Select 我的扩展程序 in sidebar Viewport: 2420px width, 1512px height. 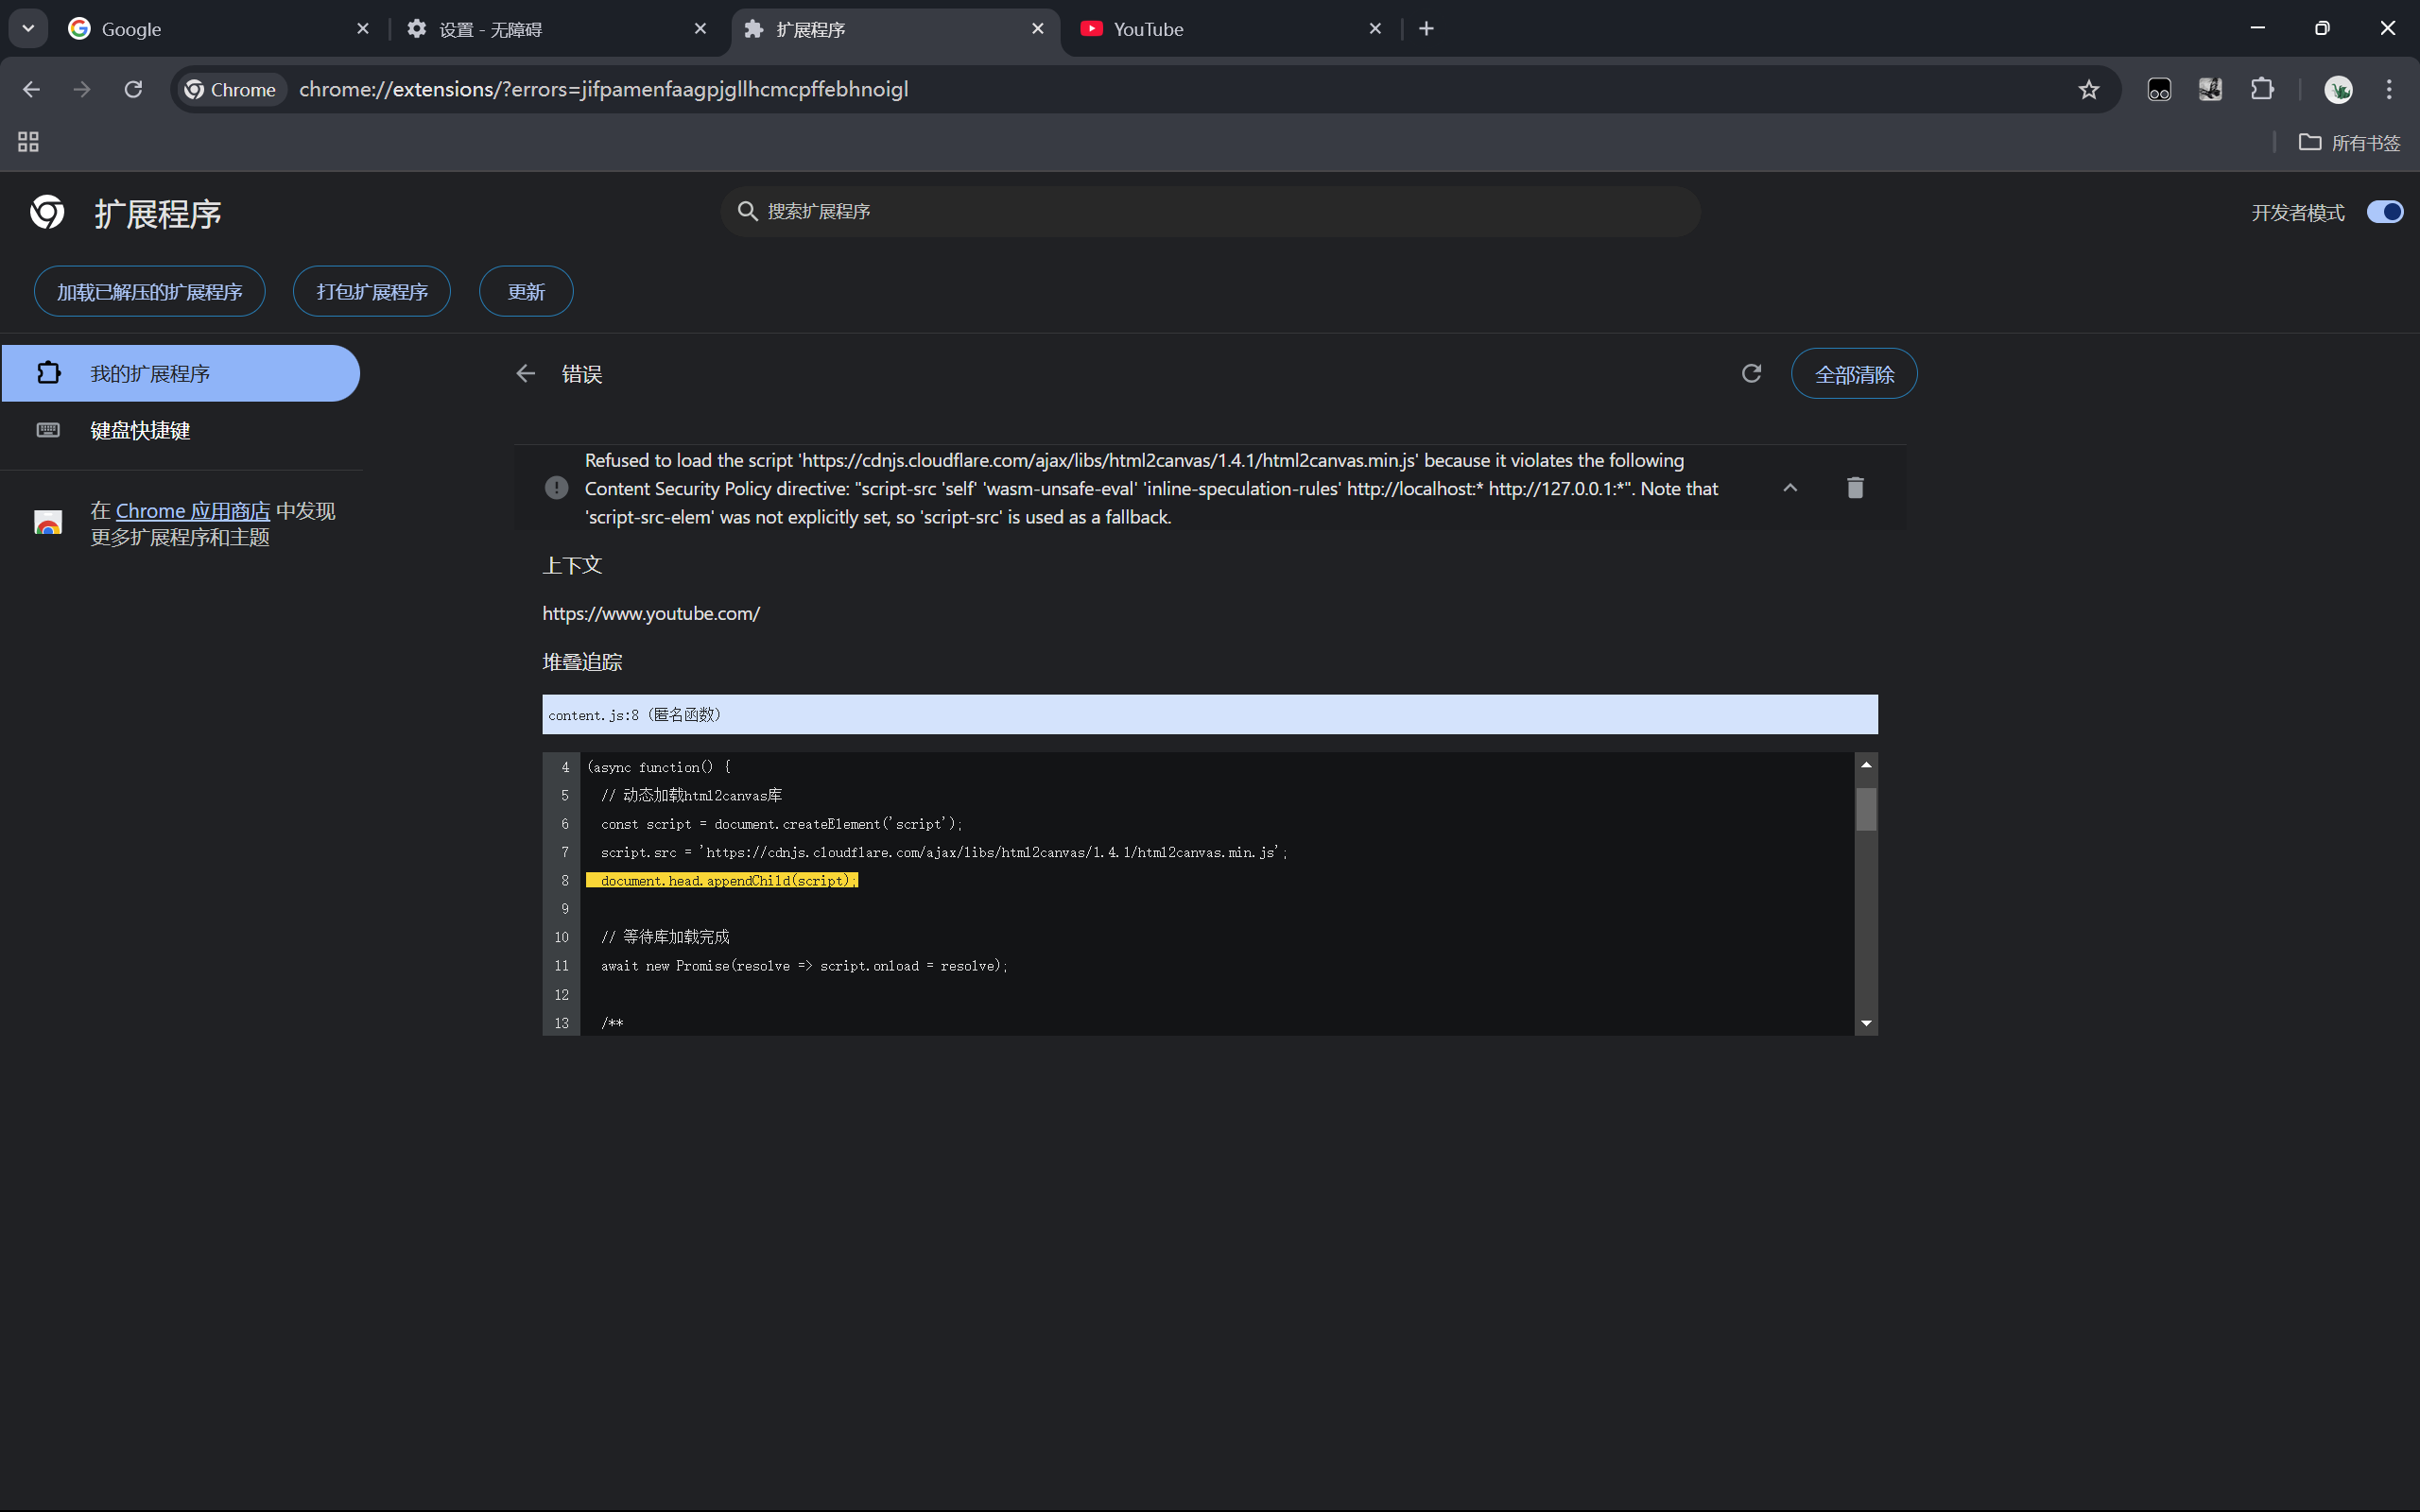coord(180,373)
